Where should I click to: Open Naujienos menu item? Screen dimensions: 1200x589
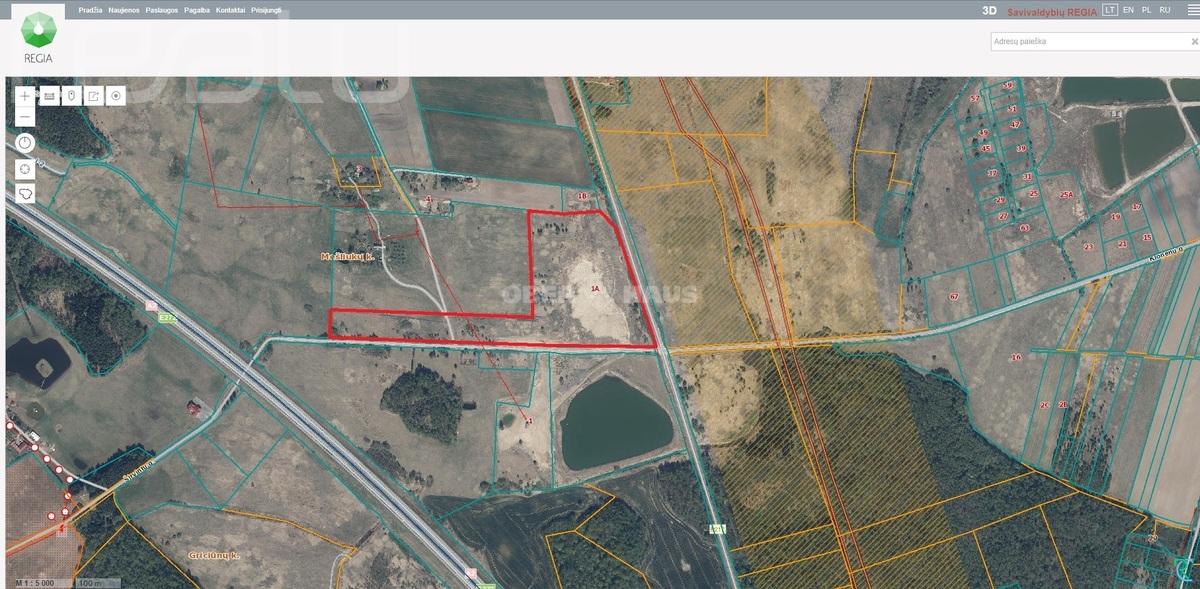[124, 8]
